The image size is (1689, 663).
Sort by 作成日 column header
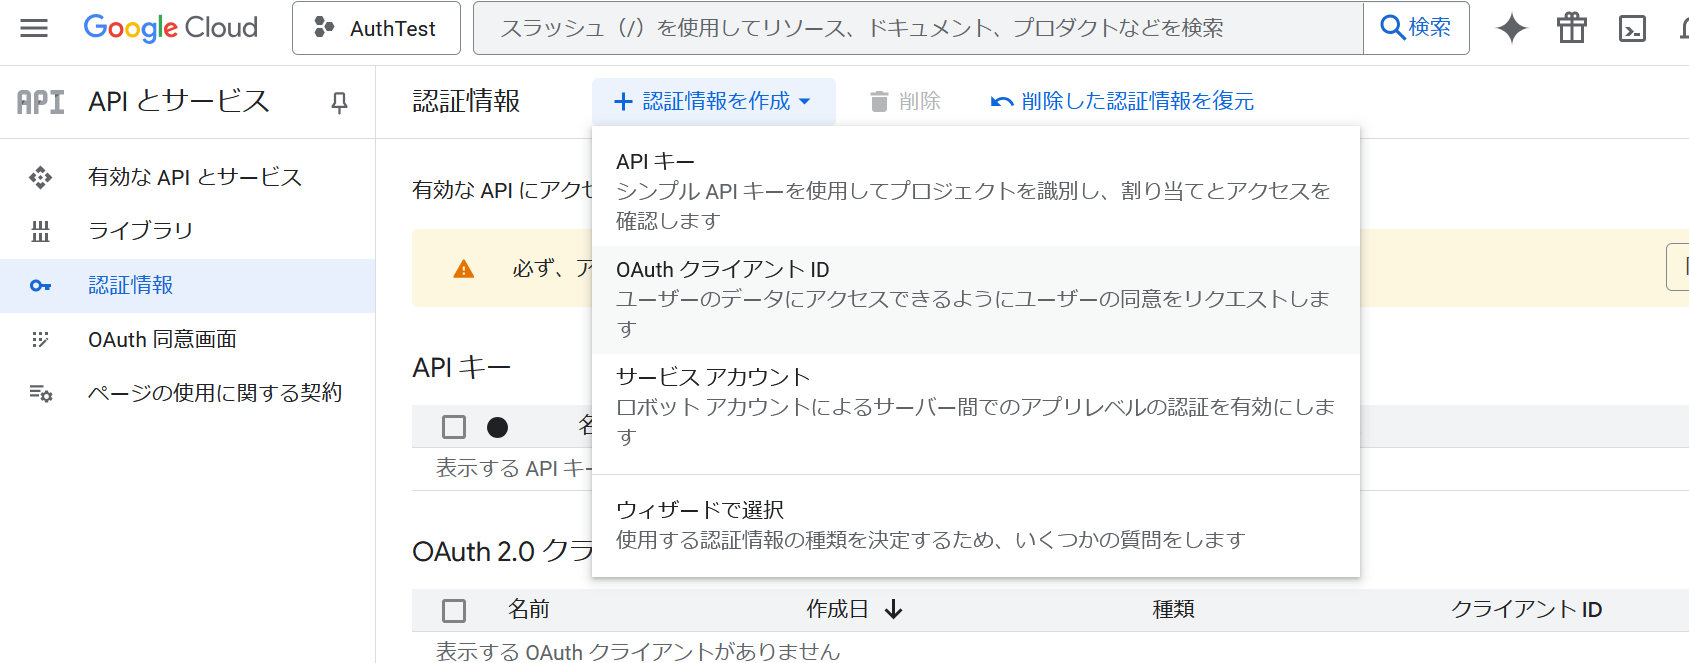(x=837, y=609)
